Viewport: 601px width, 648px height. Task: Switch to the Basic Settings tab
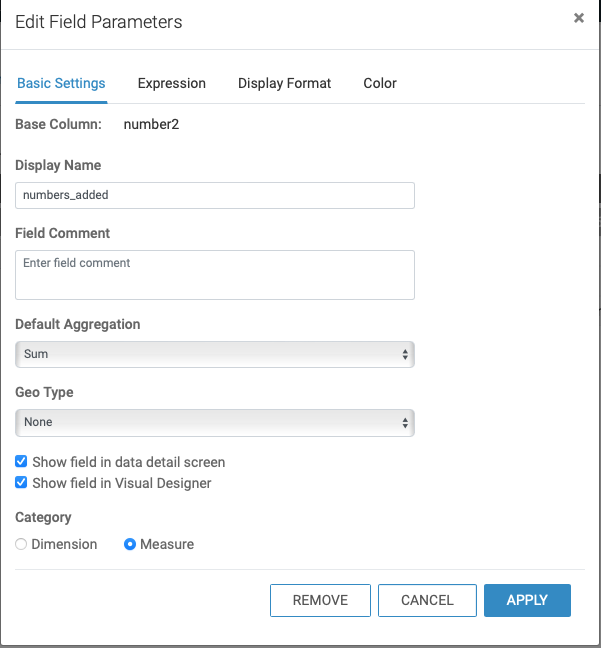tap(61, 84)
